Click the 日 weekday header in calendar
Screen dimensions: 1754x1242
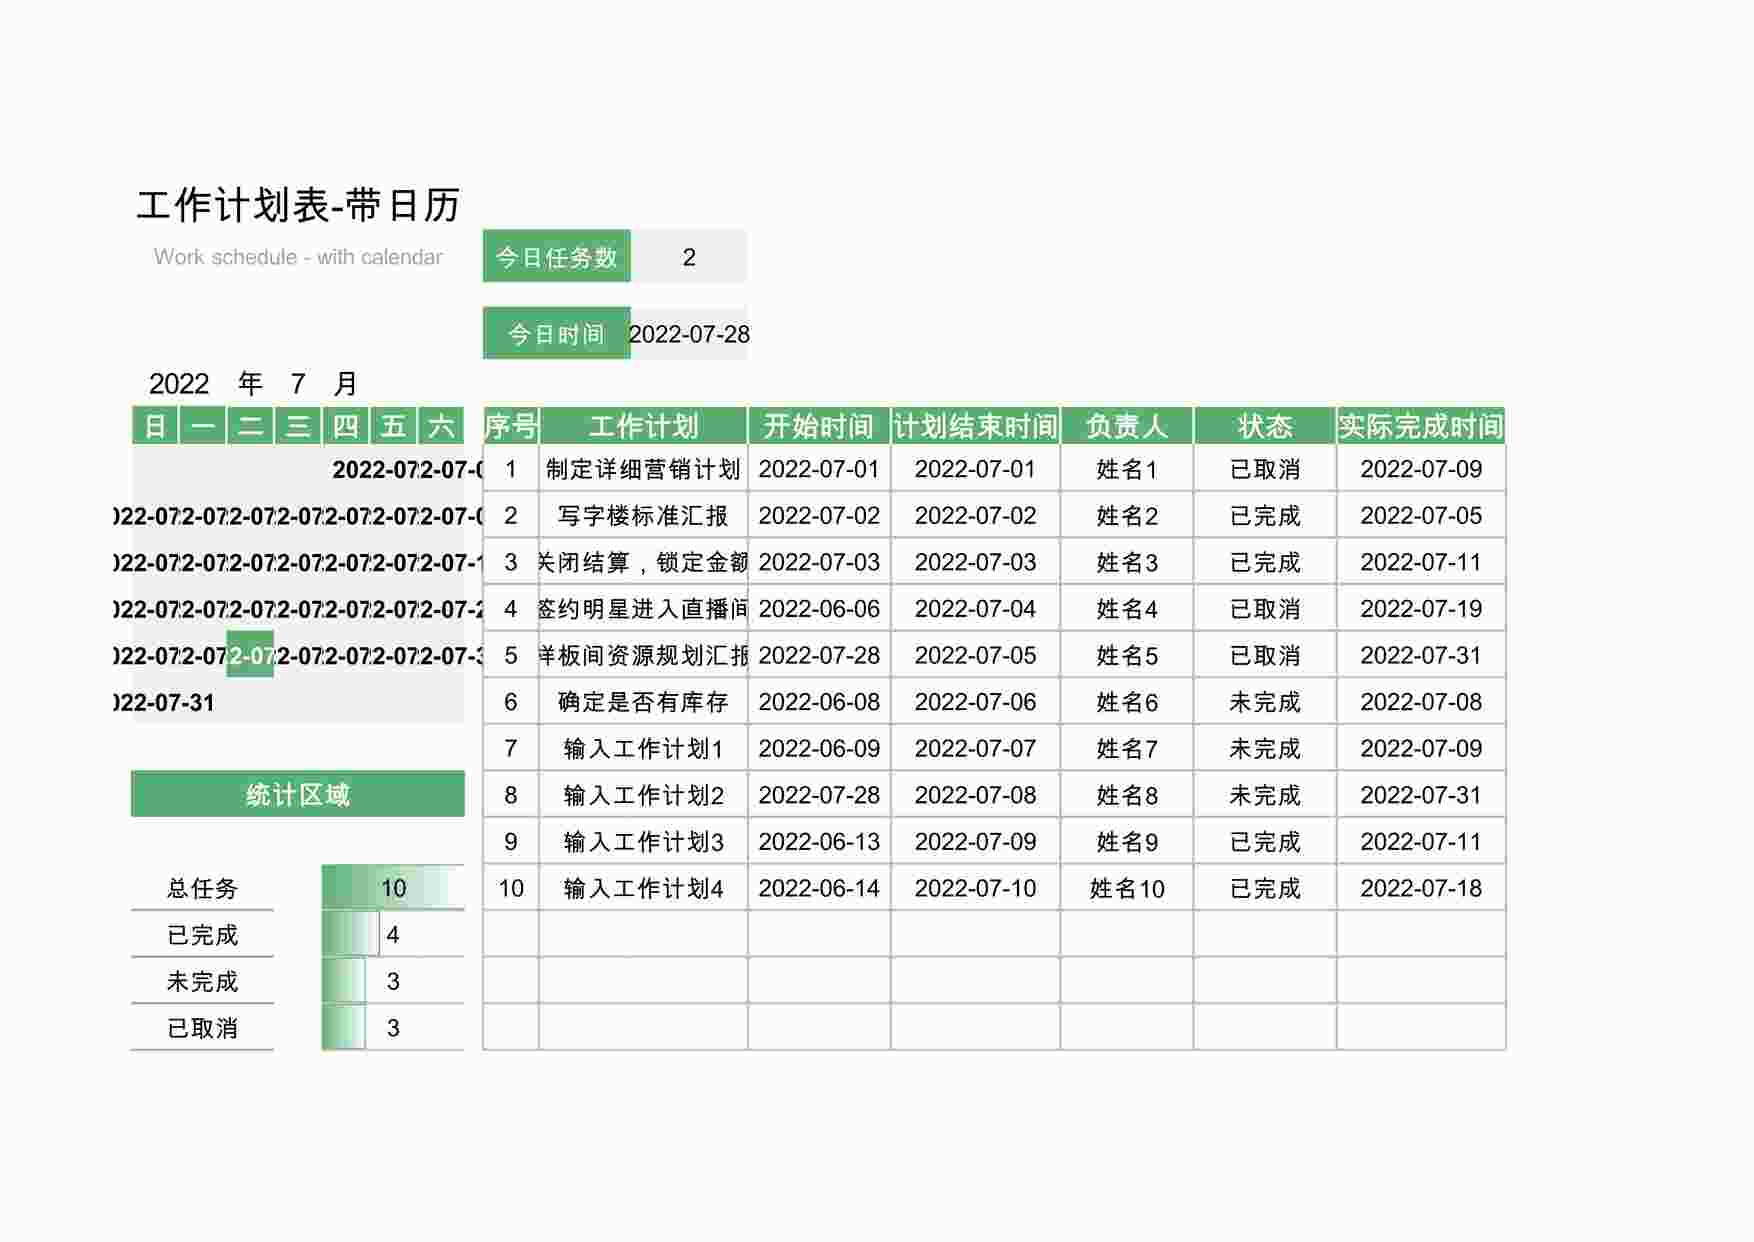click(x=155, y=426)
